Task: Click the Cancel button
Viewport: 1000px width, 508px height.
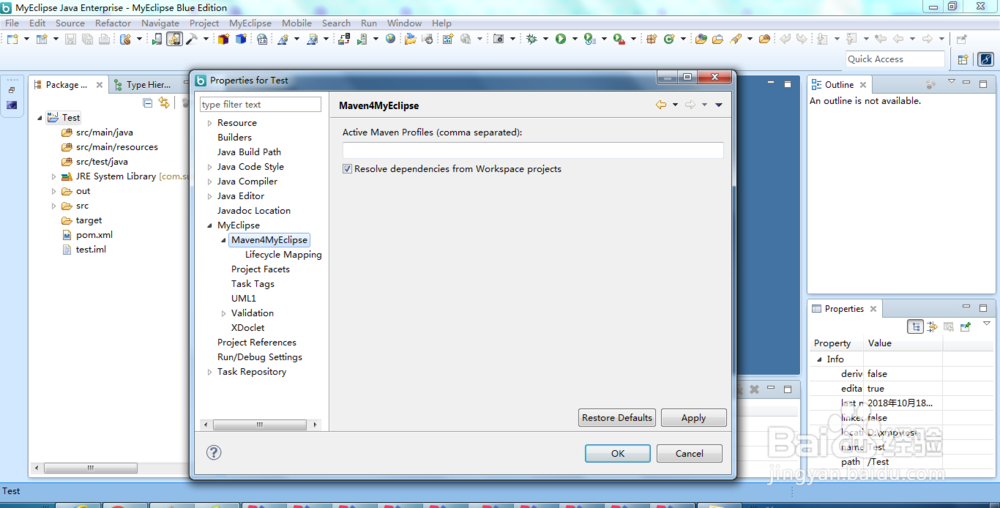Action: [x=689, y=453]
